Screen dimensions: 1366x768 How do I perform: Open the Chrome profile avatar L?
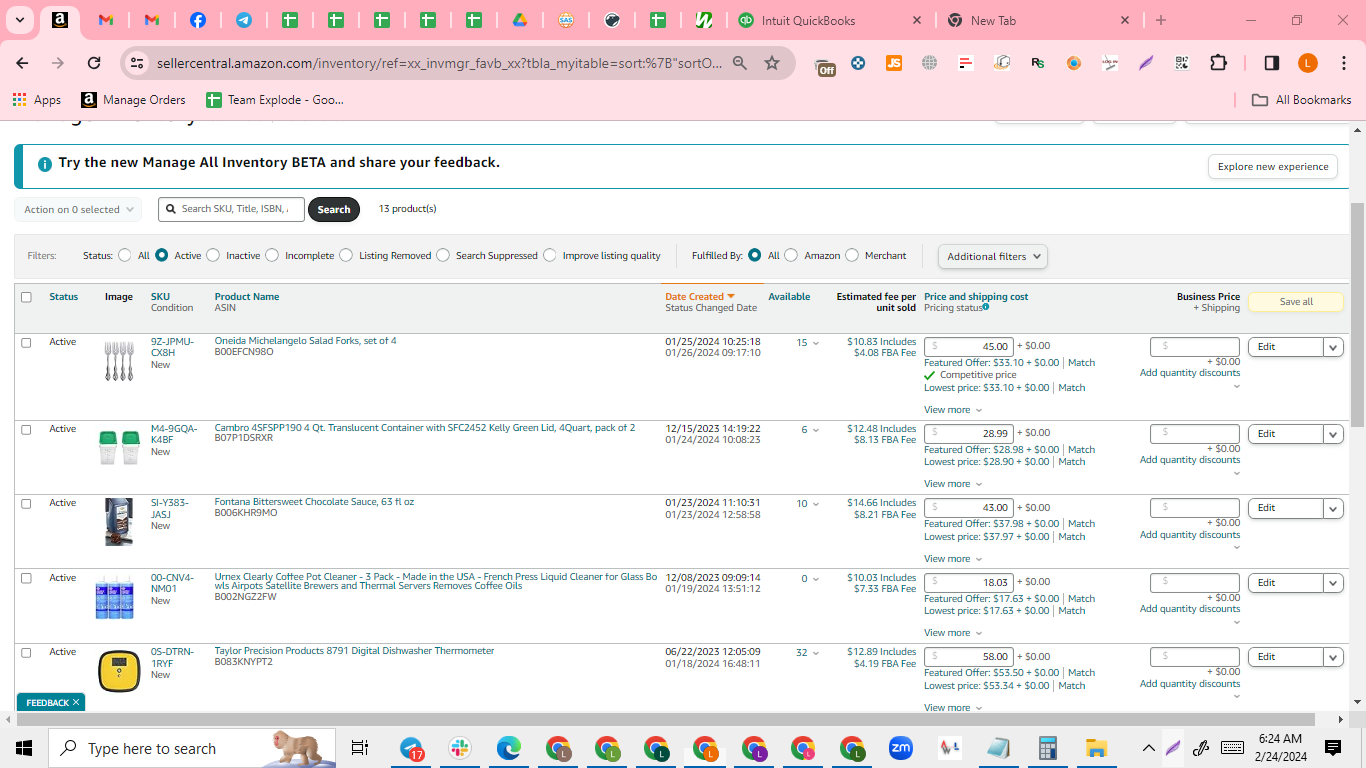pyautogui.click(x=1307, y=63)
